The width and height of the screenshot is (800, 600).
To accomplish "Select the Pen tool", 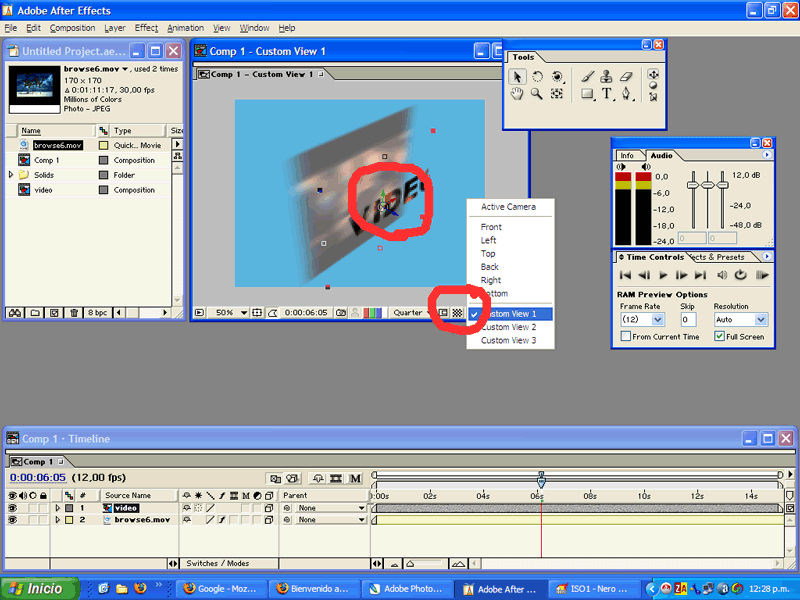I will pyautogui.click(x=627, y=94).
